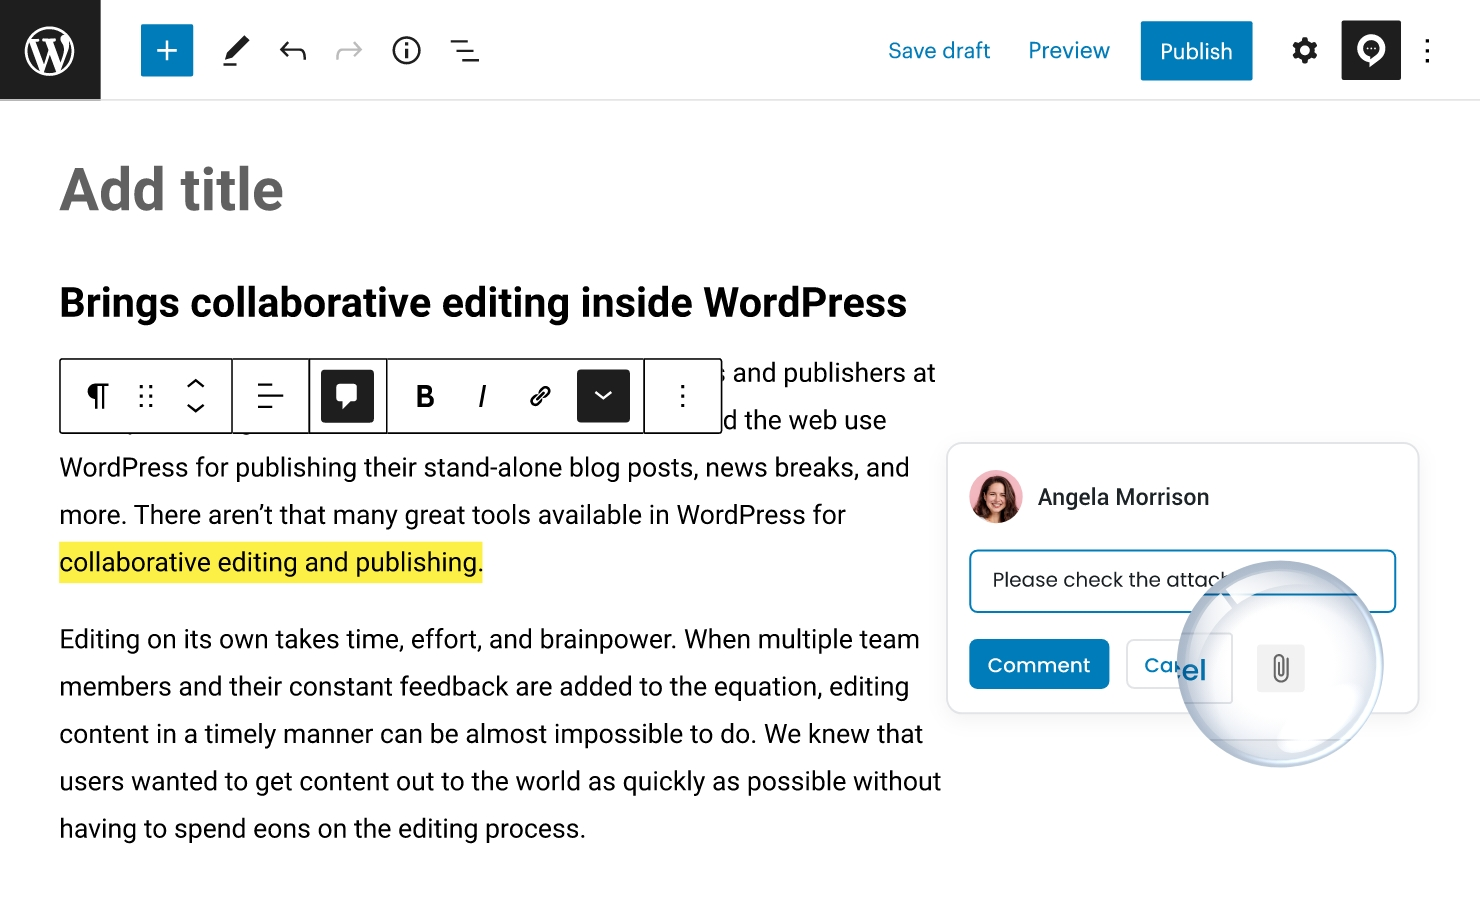Open the settings gear panel

click(x=1304, y=50)
